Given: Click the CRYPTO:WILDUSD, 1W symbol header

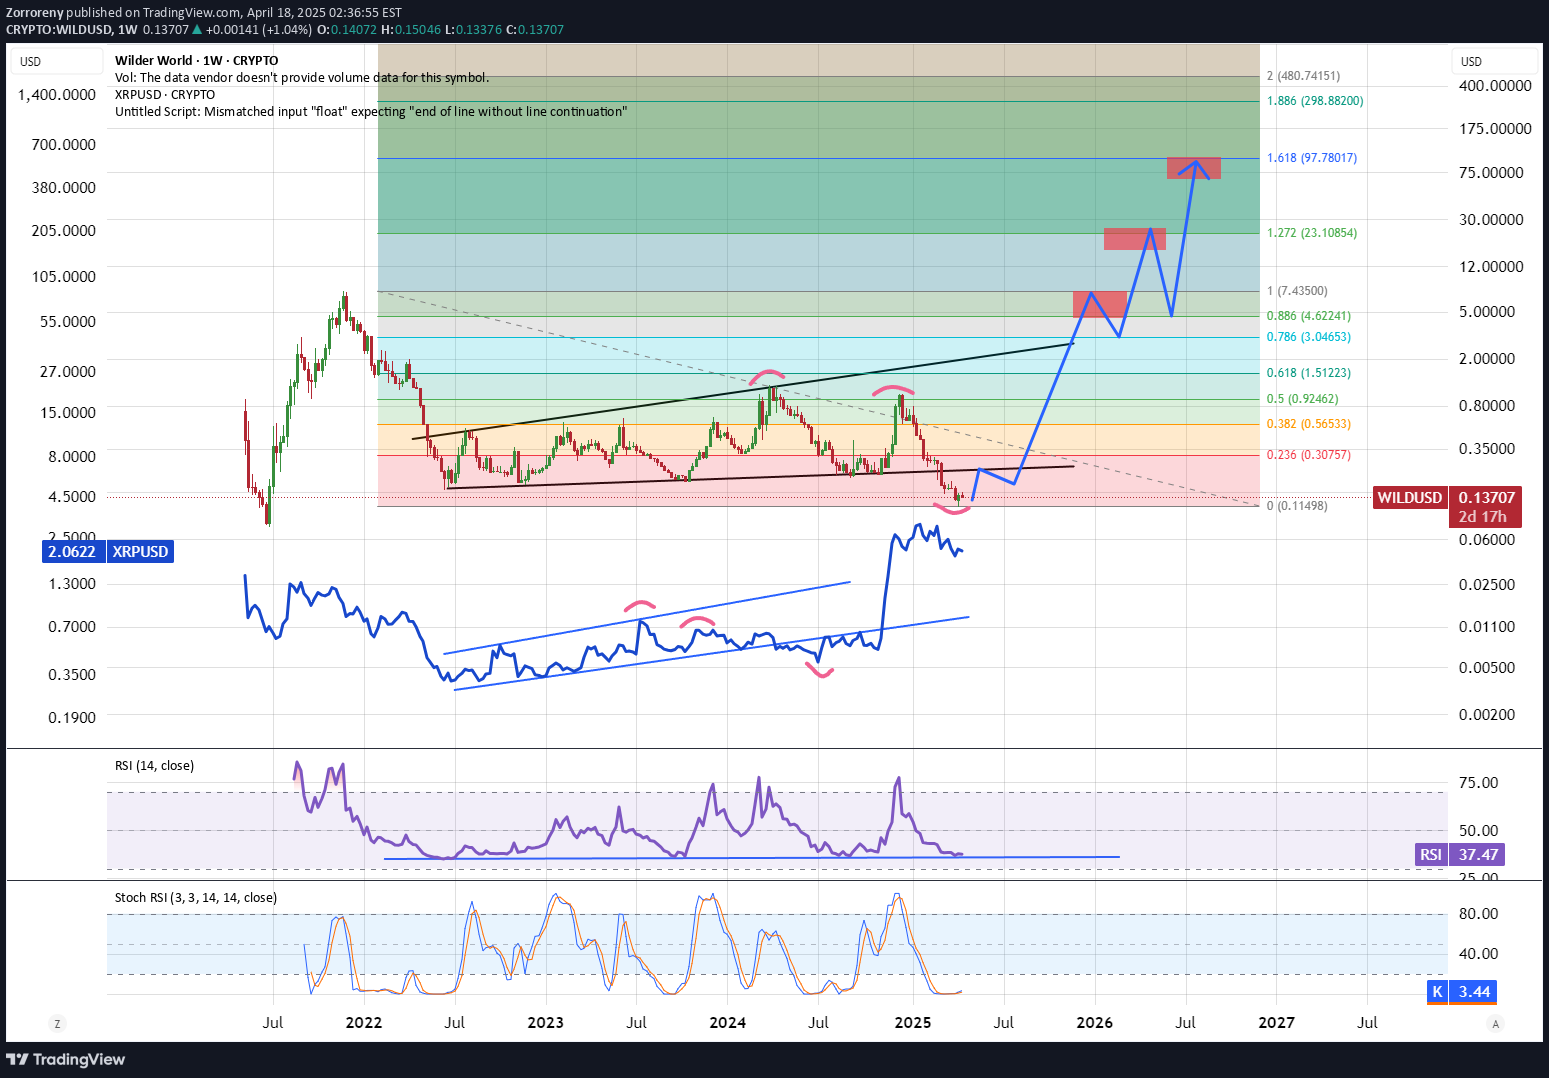Looking at the screenshot, I should 72,30.
